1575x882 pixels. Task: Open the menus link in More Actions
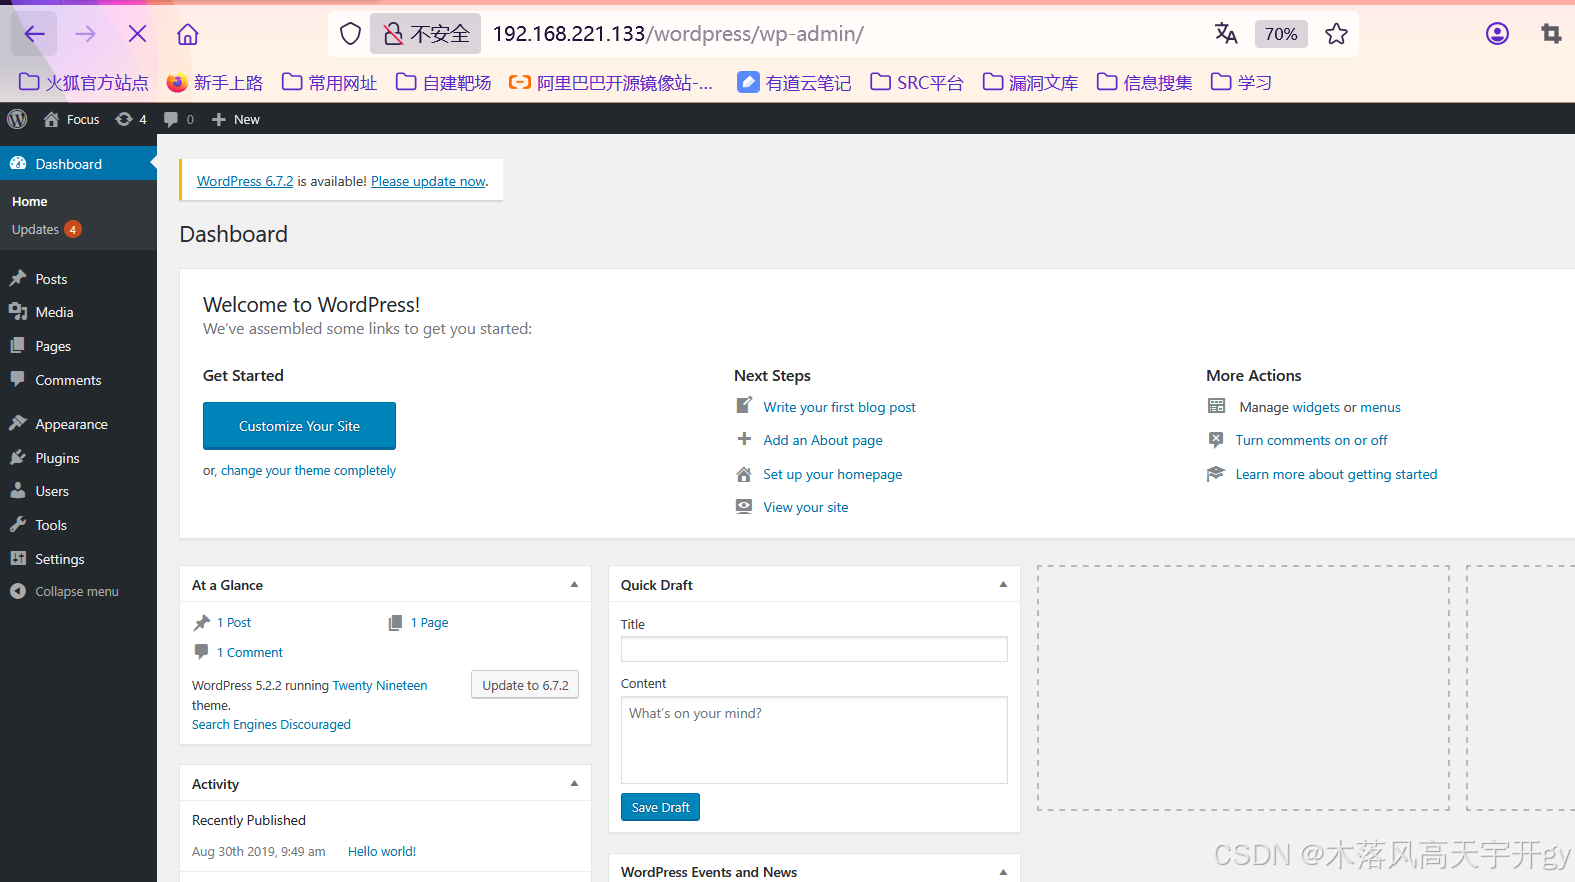pyautogui.click(x=1380, y=407)
